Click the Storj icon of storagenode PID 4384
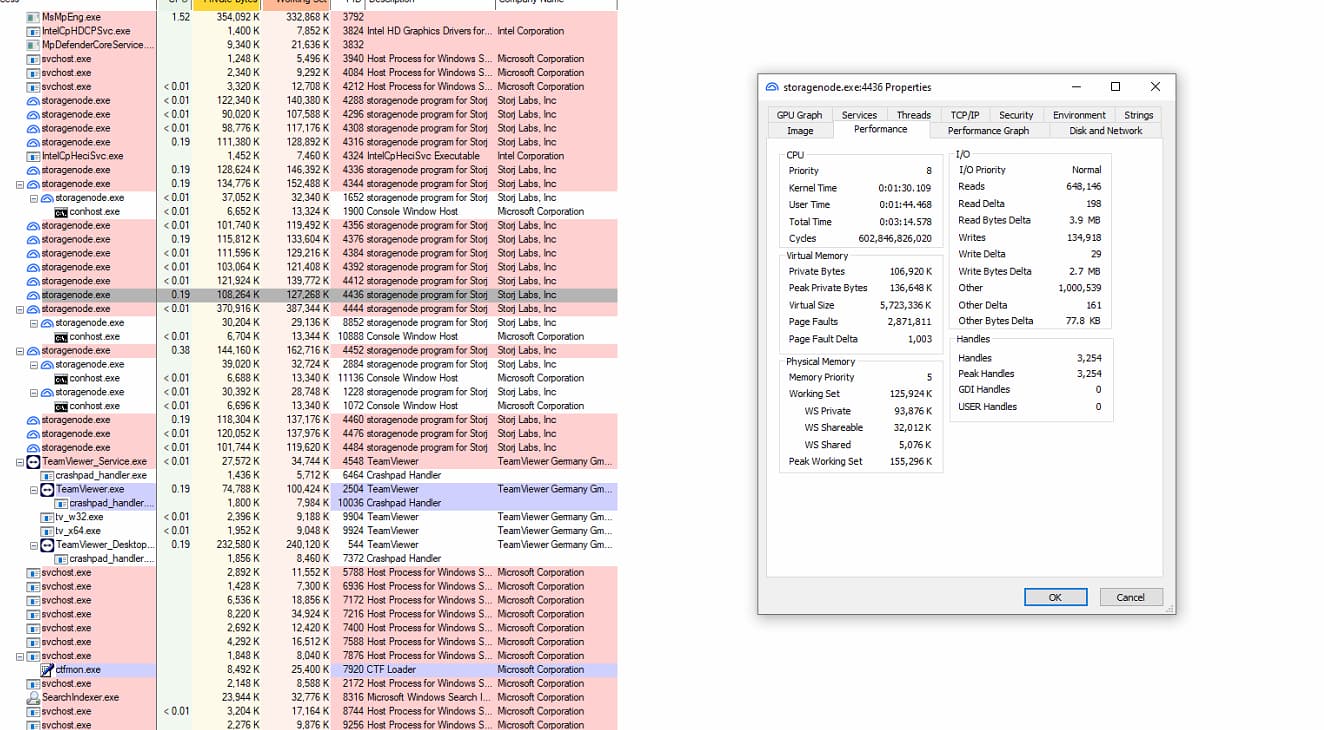This screenshot has height=730, width=1324. pyautogui.click(x=33, y=253)
